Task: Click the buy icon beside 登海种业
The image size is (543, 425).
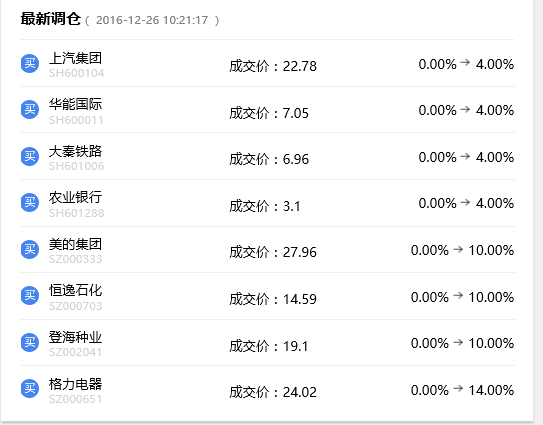Action: click(30, 342)
